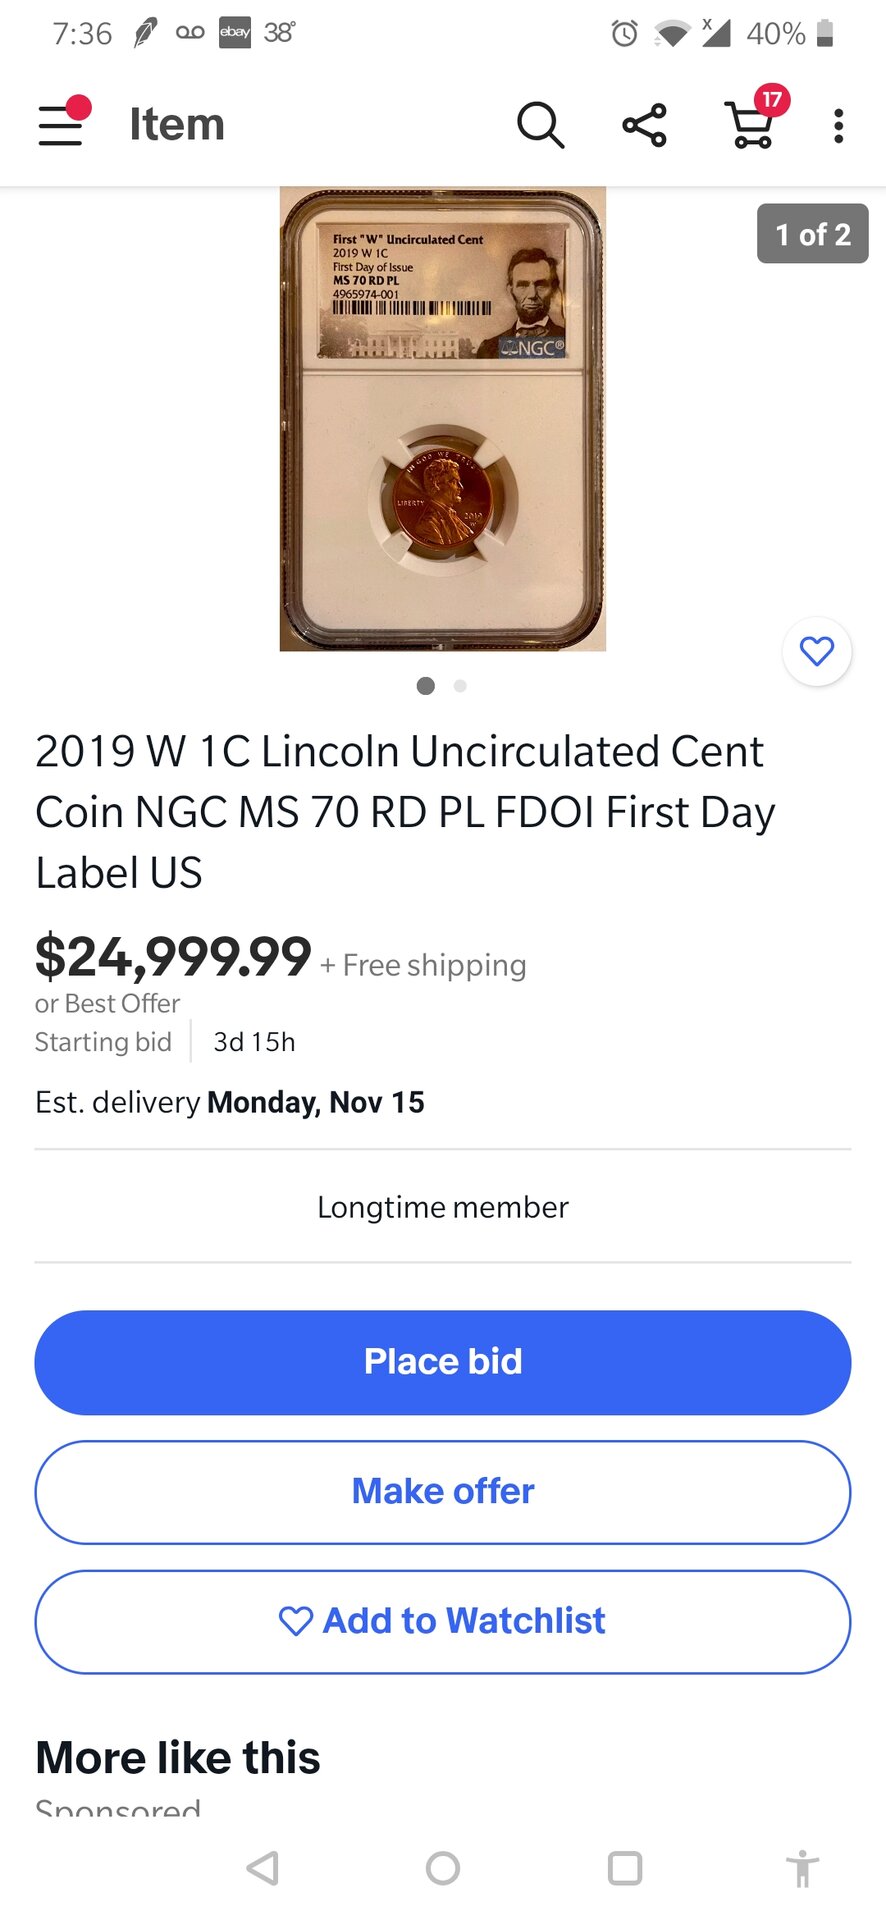Share this coin listing
Screen dimensions: 886x1920
[645, 125]
